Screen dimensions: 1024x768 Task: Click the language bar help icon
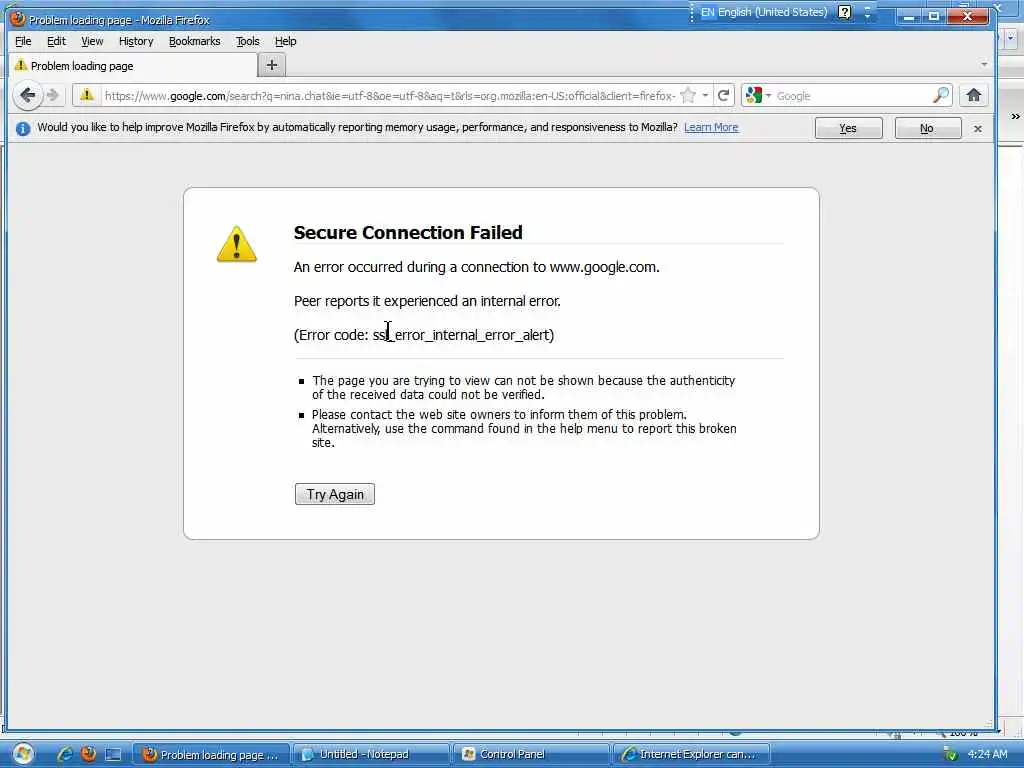(844, 12)
